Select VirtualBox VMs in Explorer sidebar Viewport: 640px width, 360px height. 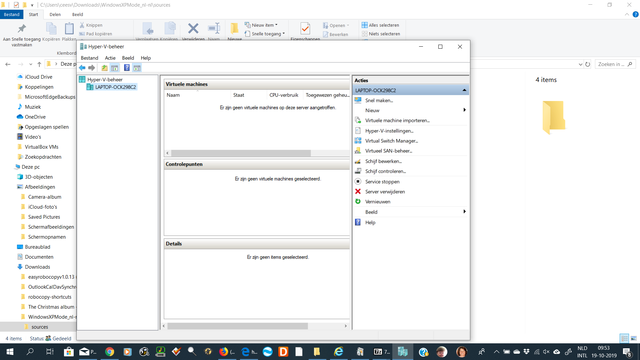click(x=41, y=147)
